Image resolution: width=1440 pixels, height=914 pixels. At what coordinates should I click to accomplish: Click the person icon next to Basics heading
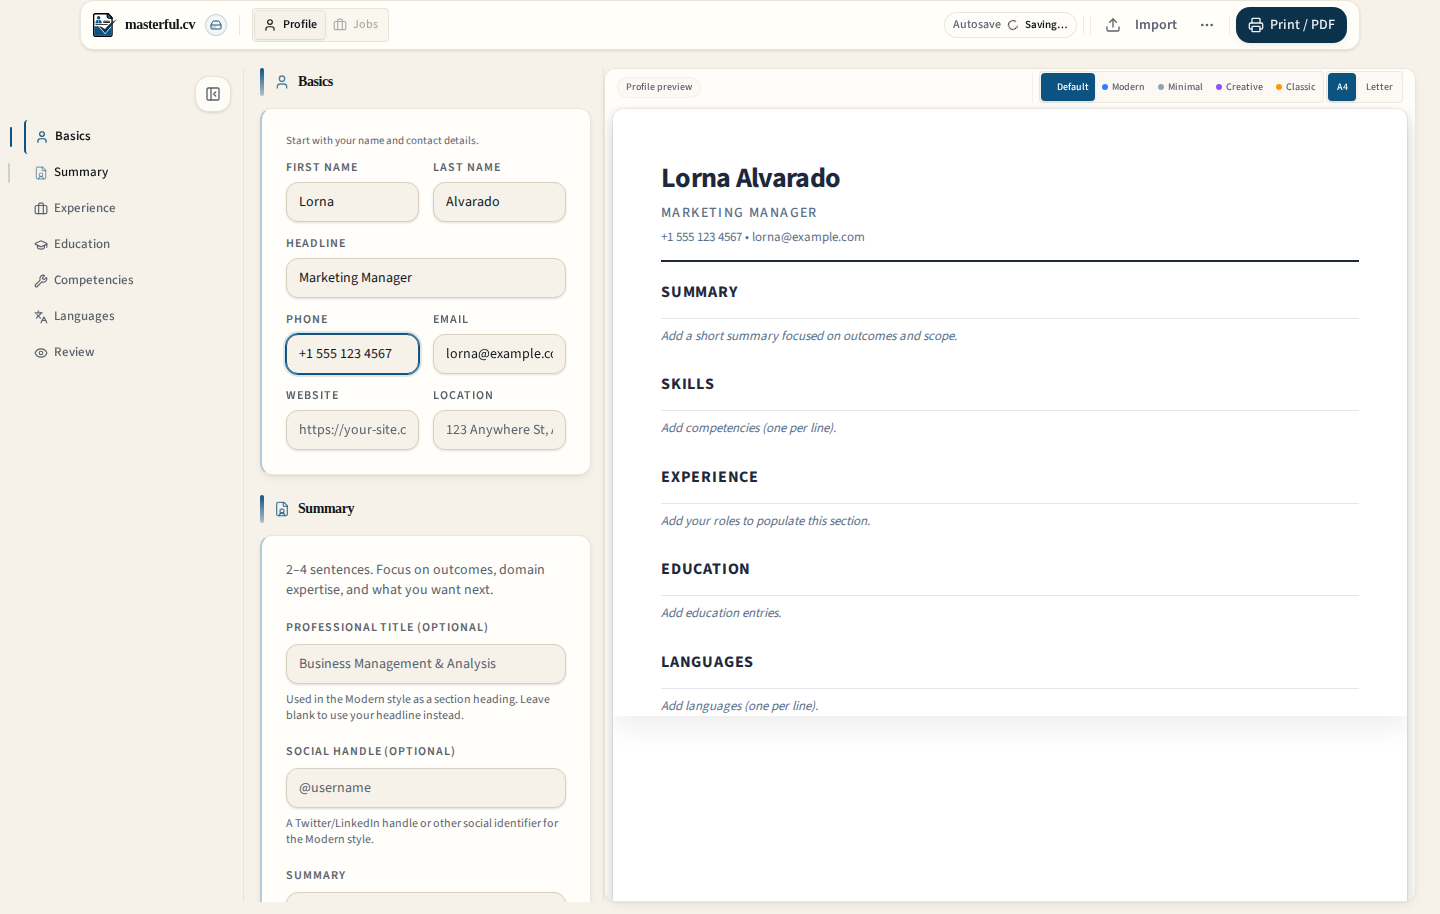(x=282, y=82)
